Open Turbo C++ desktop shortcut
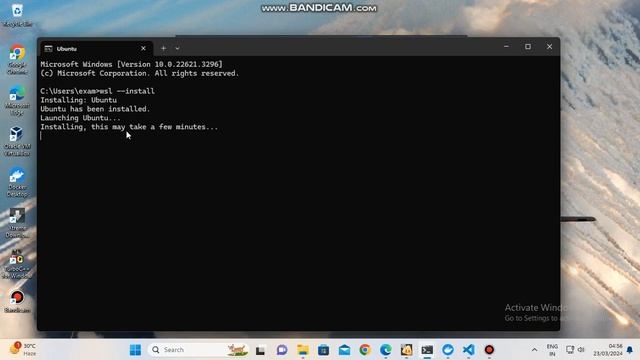This screenshot has height=360, width=640. [x=17, y=264]
